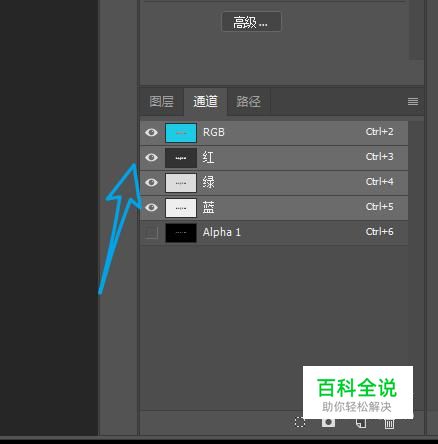Screen dimensions: 438x444
Task: Toggle visibility of the 蓝 channel
Action: [x=151, y=207]
